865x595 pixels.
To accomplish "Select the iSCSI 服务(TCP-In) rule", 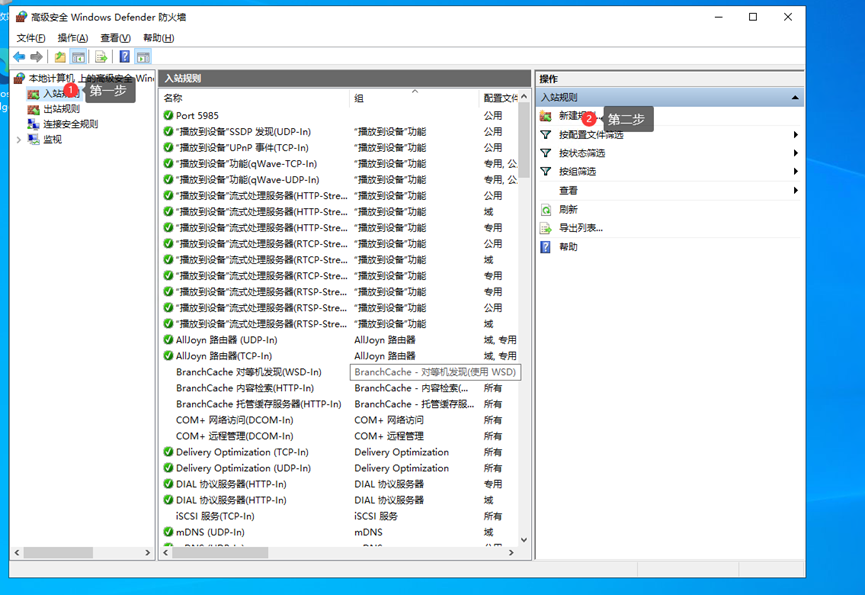I will (215, 516).
